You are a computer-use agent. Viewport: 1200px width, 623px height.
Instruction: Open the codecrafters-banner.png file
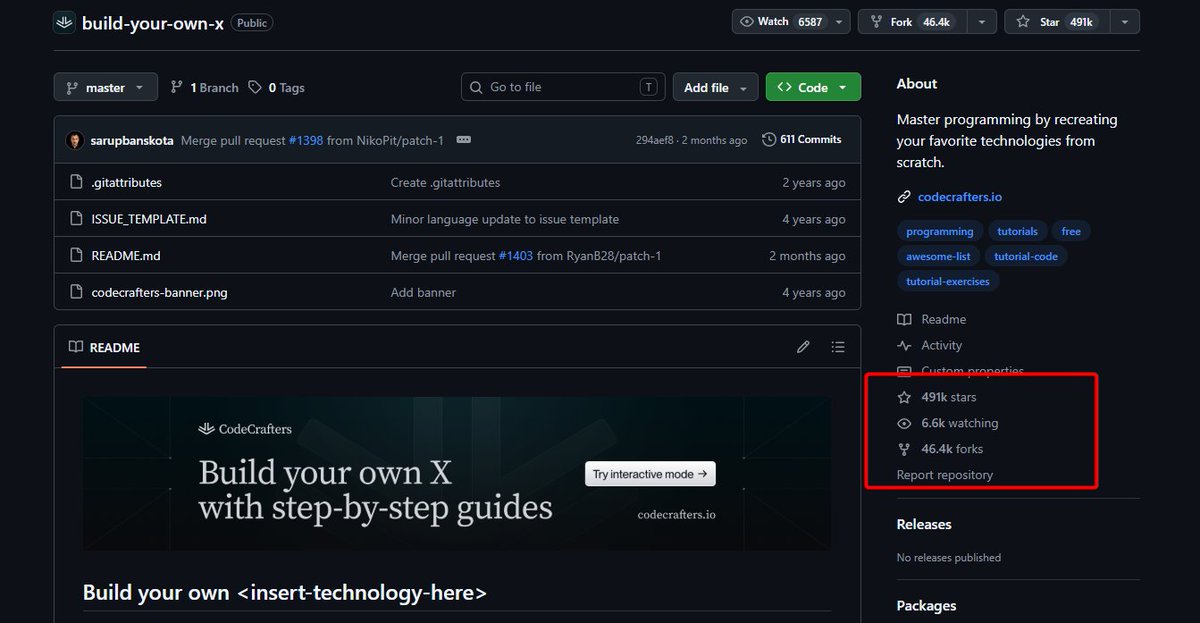(x=159, y=292)
